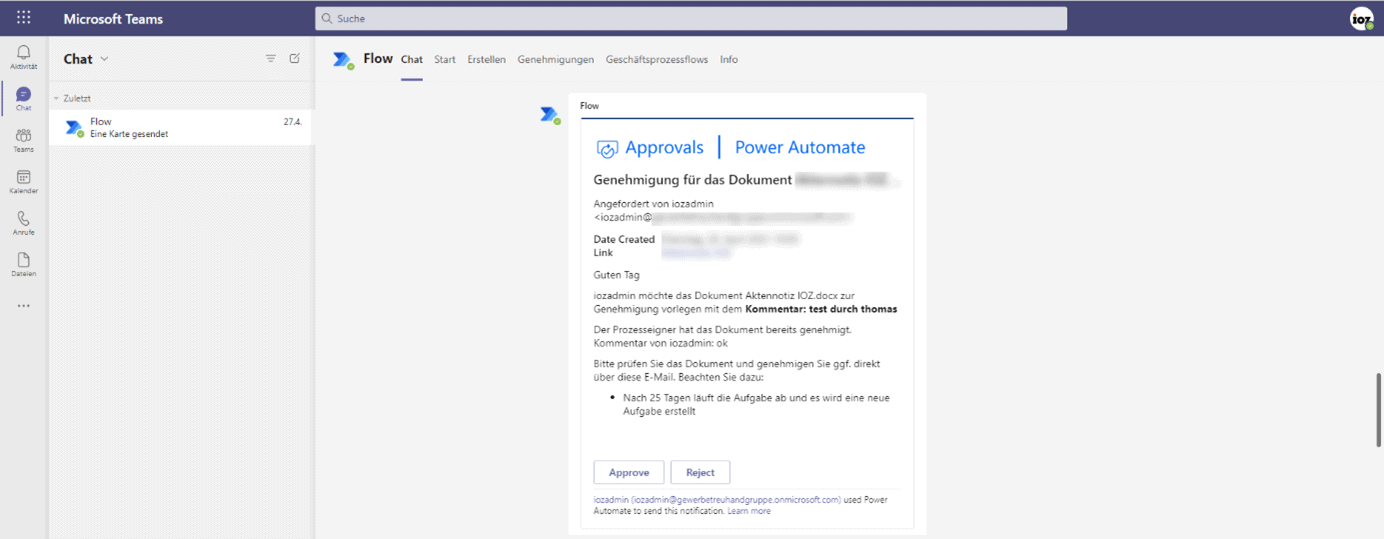Expand the Chat title dropdown chevron
Viewport: 1384px width, 539px height.
[x=105, y=59]
